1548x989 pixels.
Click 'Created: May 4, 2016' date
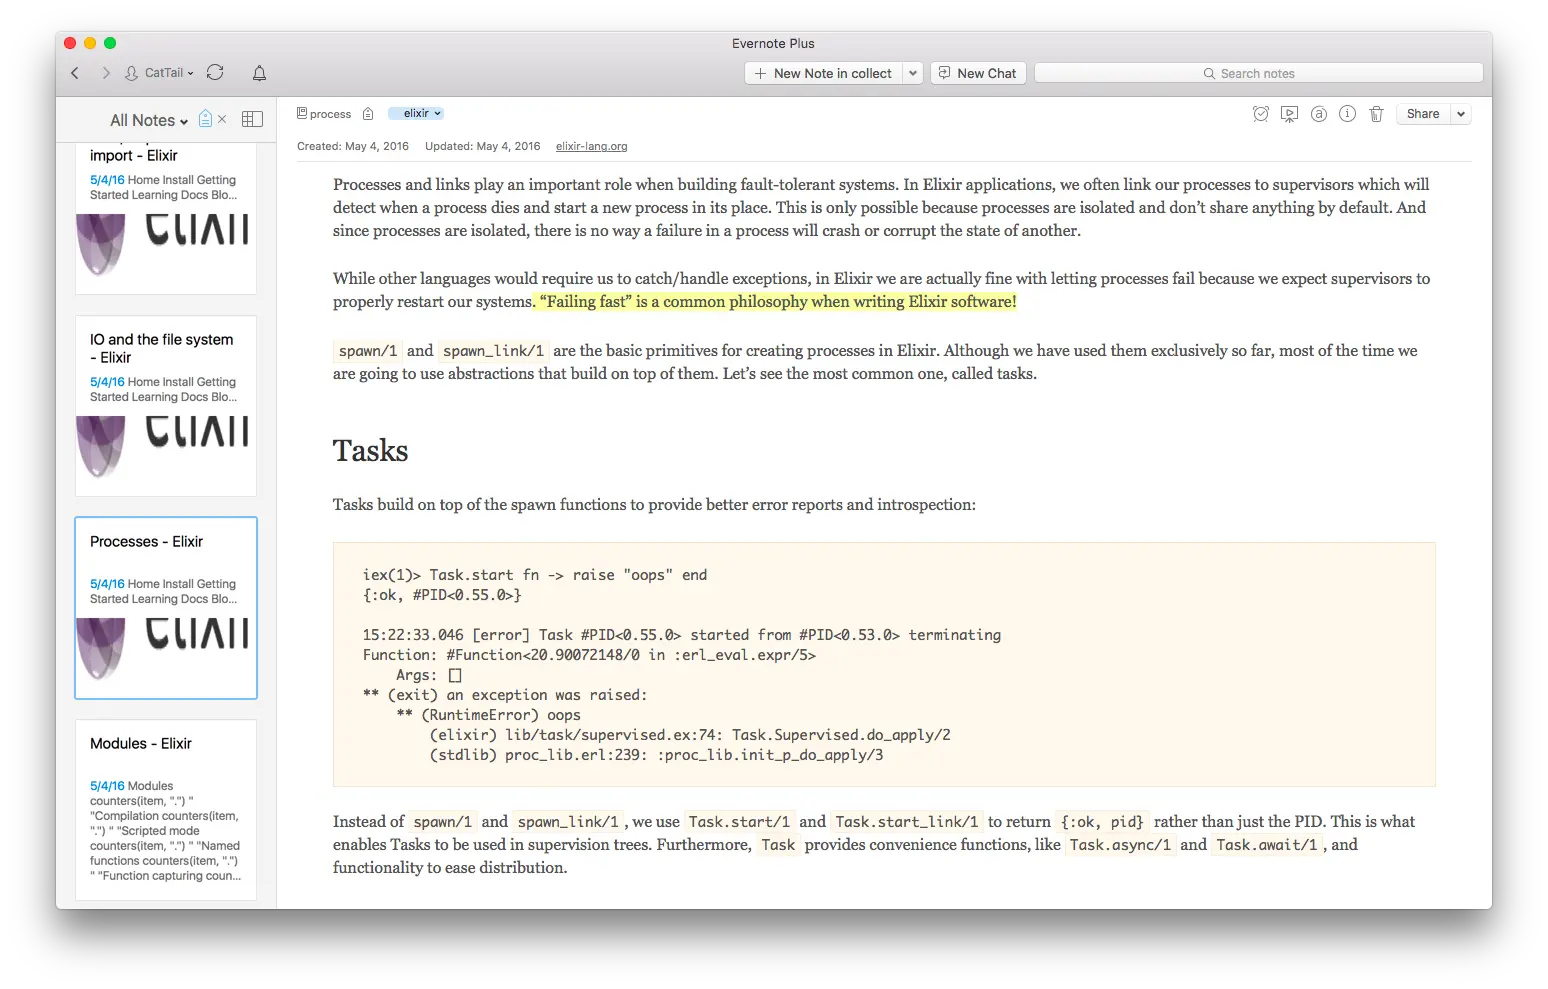pos(353,146)
